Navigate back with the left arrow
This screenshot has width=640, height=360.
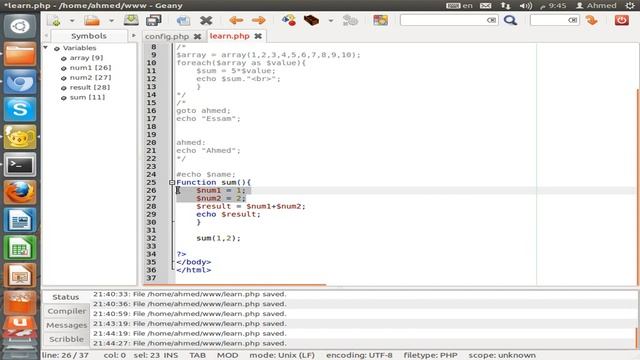[x=236, y=20]
